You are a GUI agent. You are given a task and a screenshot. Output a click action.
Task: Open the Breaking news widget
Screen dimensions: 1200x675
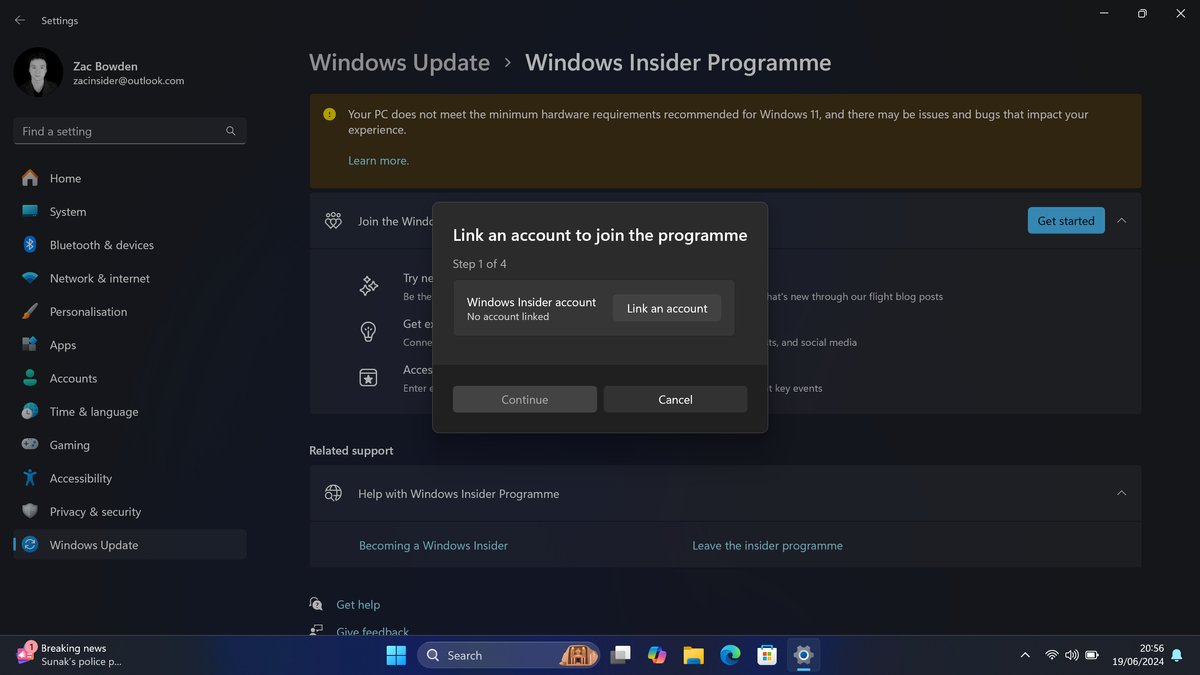pos(68,655)
